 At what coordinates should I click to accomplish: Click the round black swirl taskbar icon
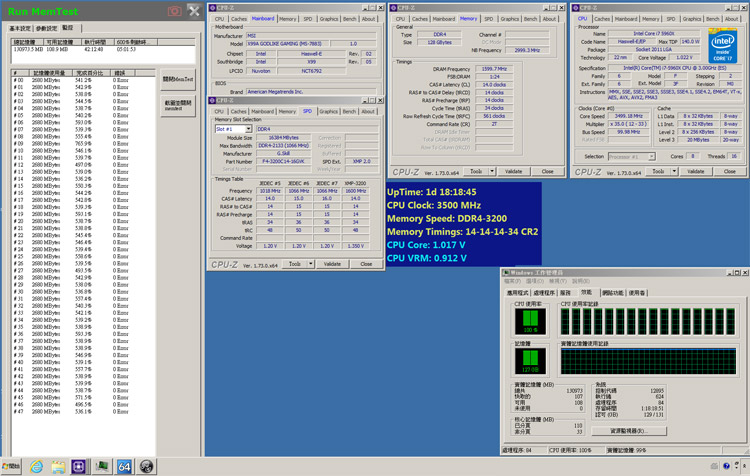coord(146,466)
